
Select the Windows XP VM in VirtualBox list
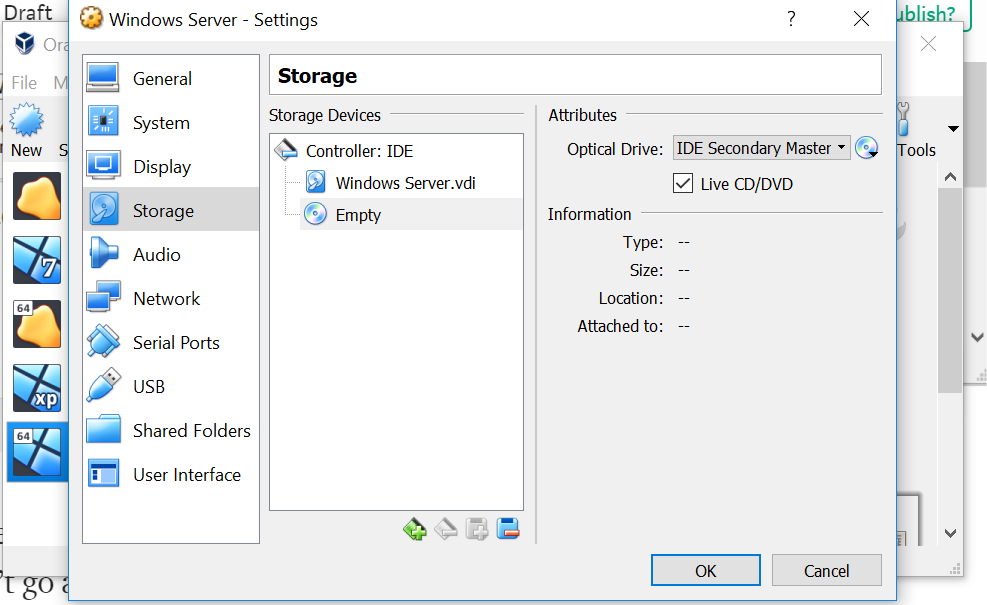pos(37,388)
